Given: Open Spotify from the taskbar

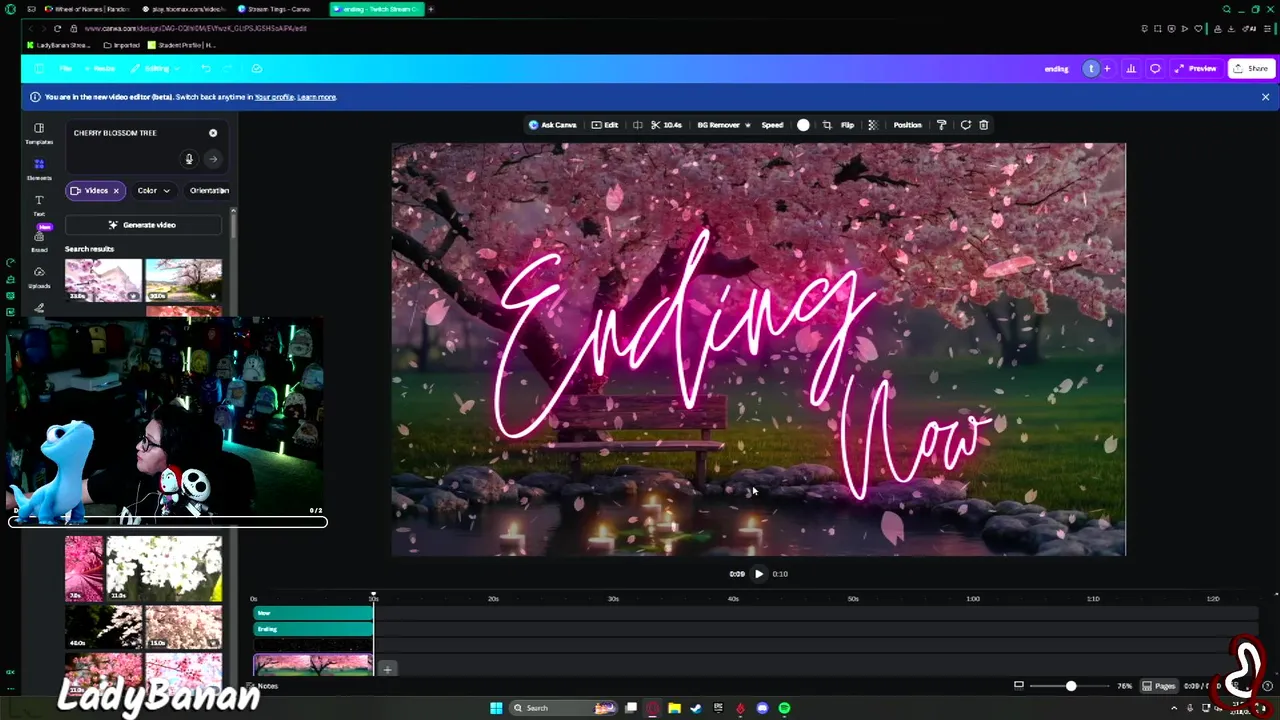Looking at the screenshot, I should pos(784,708).
